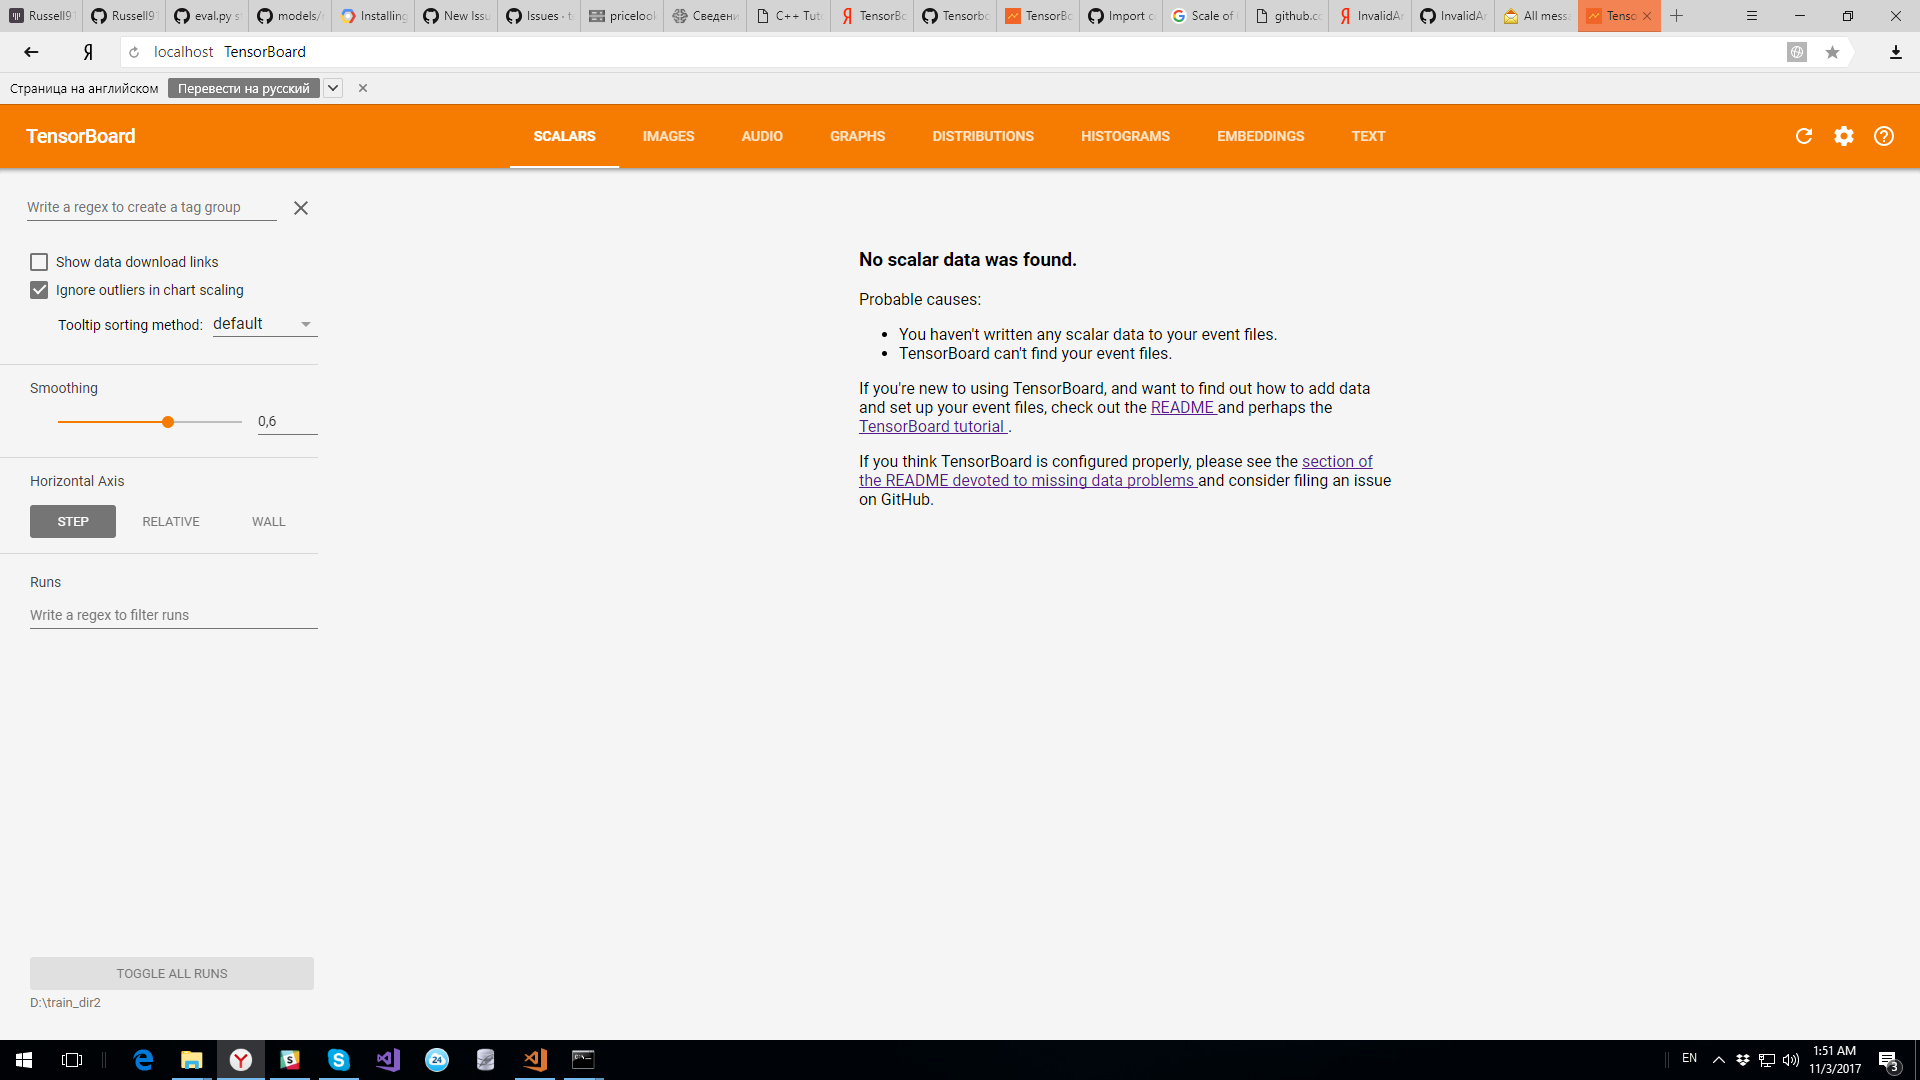
Task: Open TensorBoard settings gear
Action: click(x=1844, y=136)
